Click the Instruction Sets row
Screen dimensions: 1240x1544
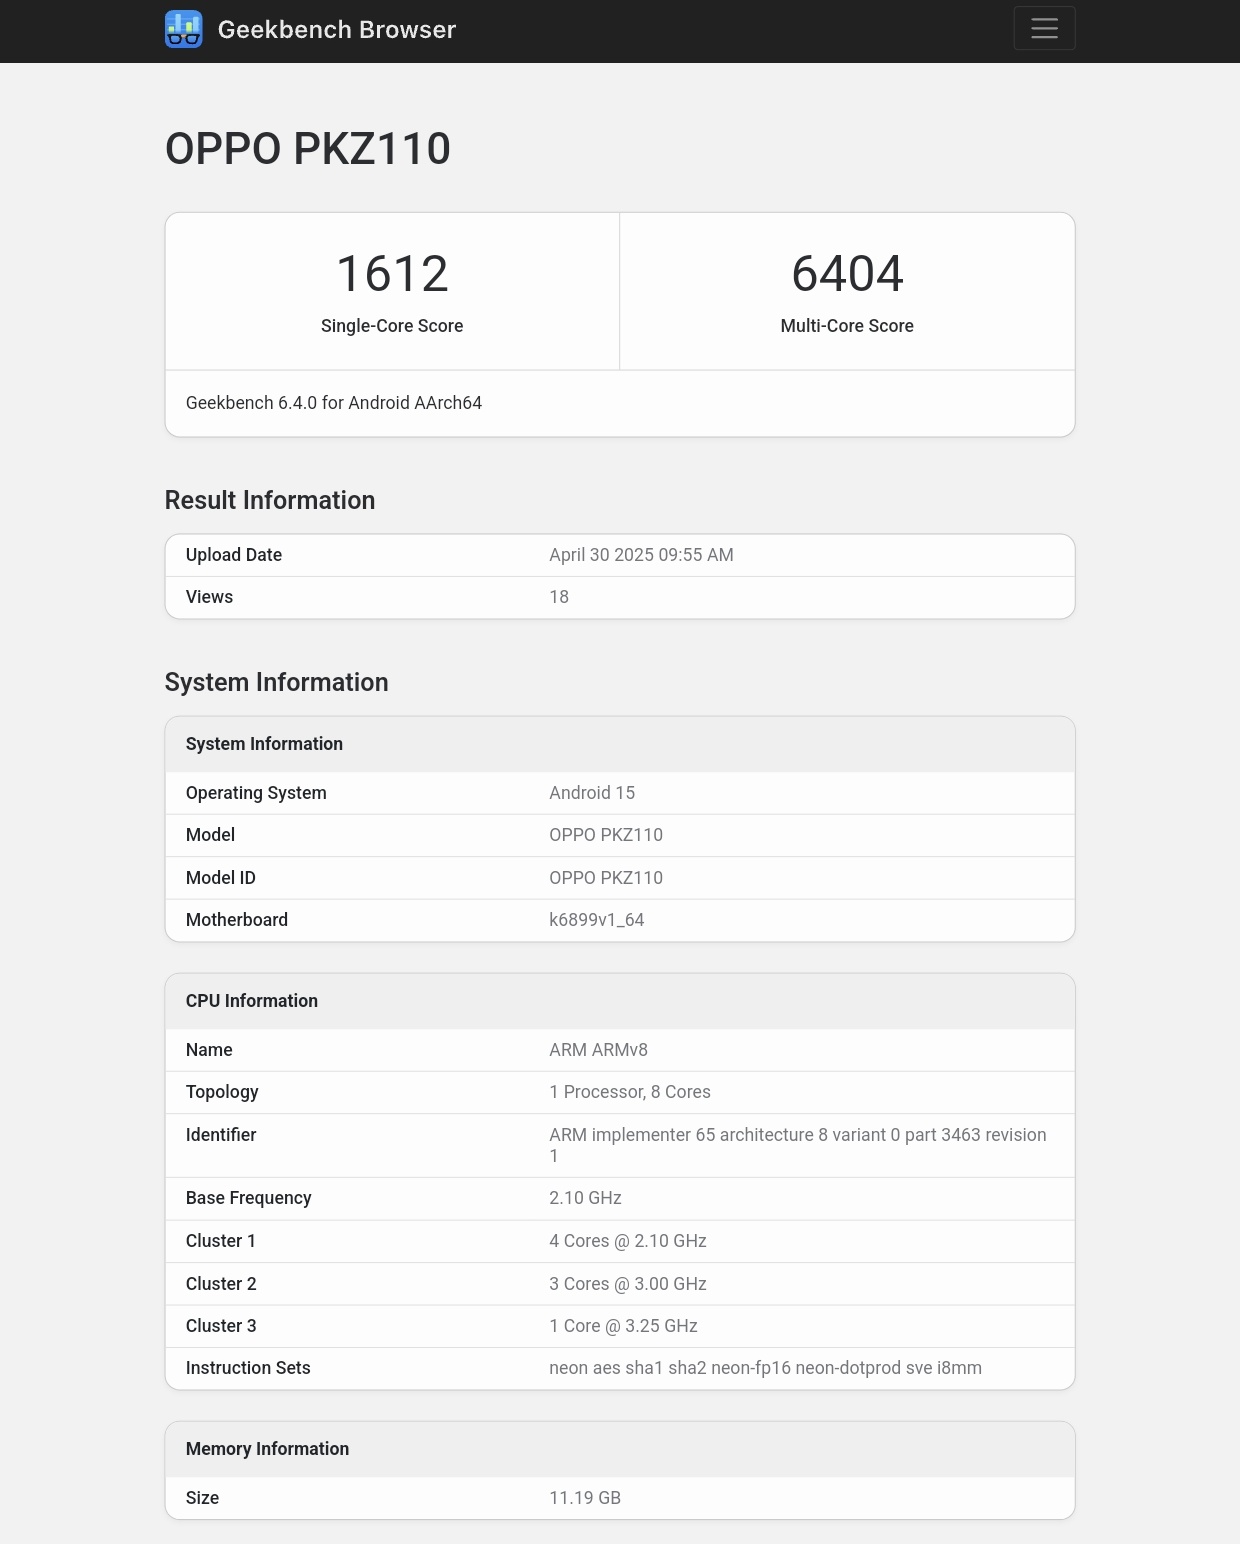[620, 1367]
